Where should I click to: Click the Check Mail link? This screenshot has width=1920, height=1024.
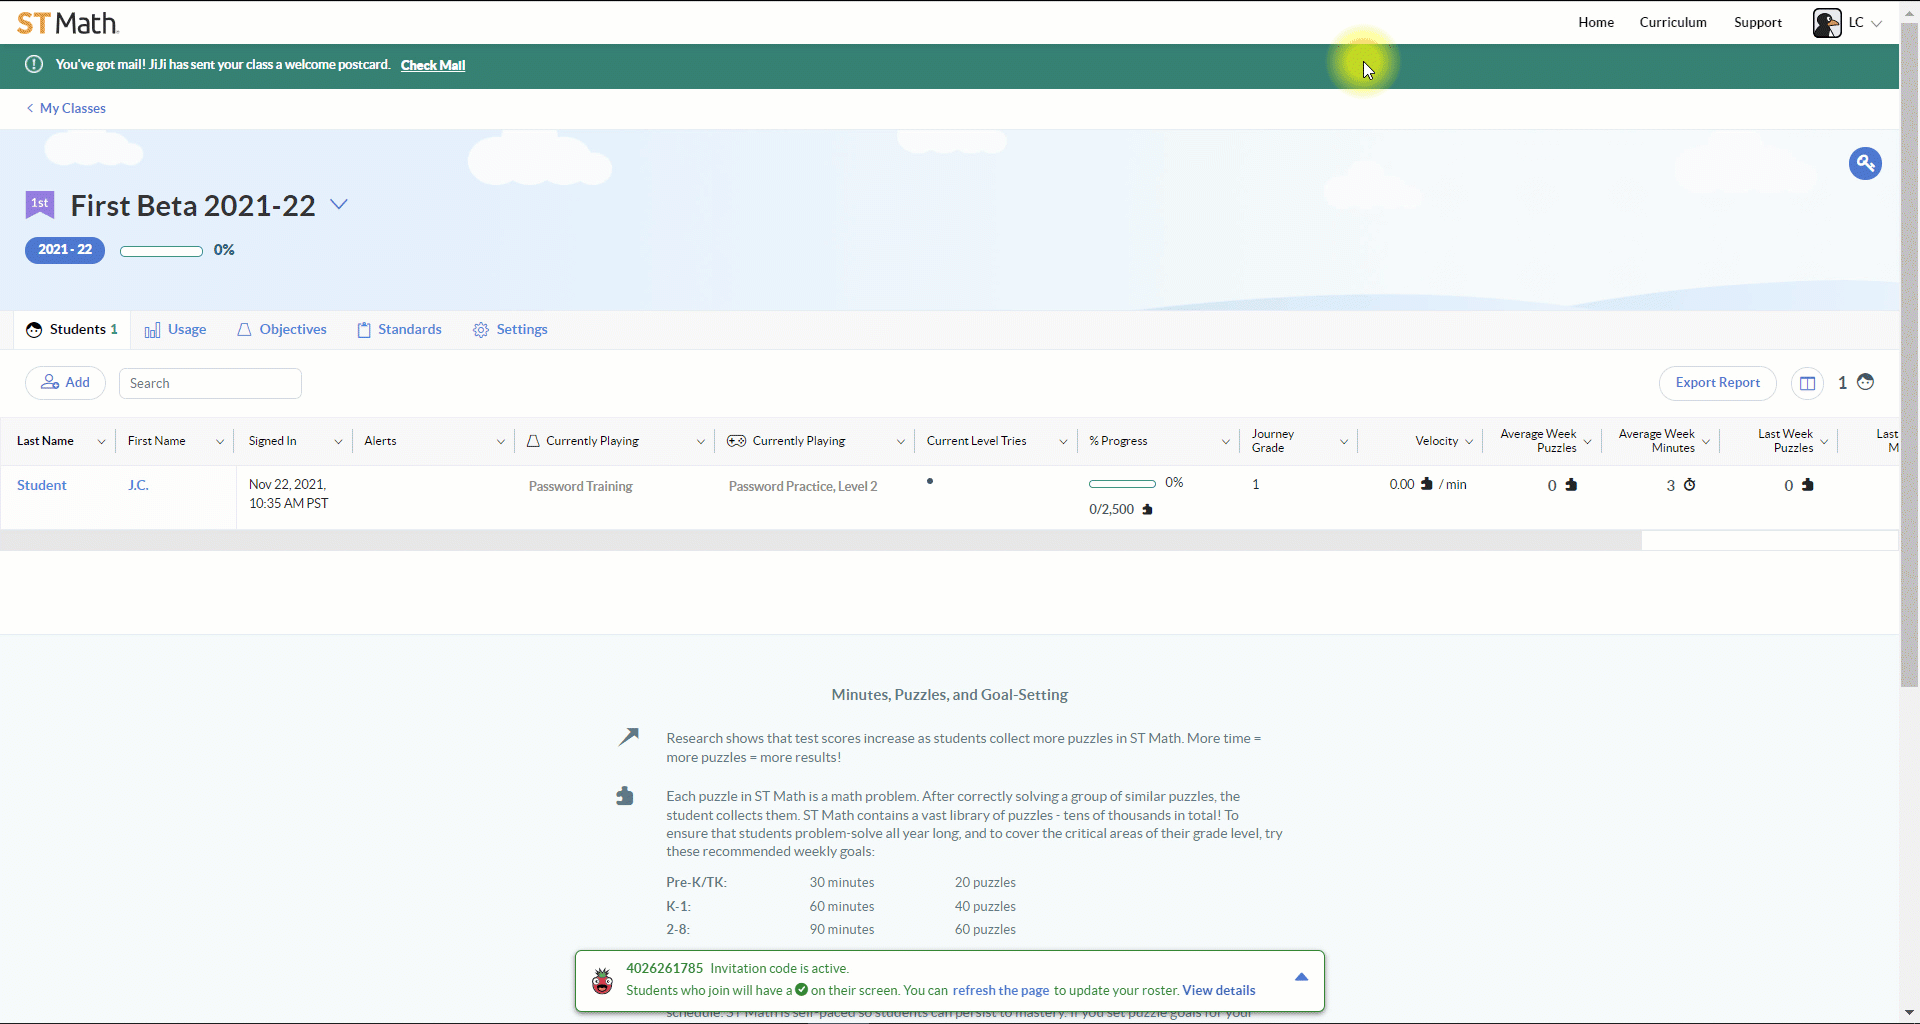click(x=433, y=65)
